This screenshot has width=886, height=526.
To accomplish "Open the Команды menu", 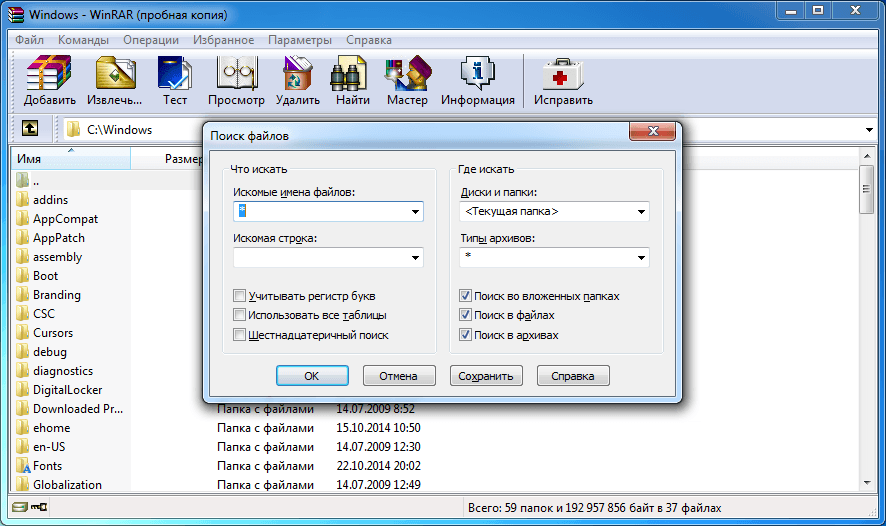I will click(x=83, y=40).
